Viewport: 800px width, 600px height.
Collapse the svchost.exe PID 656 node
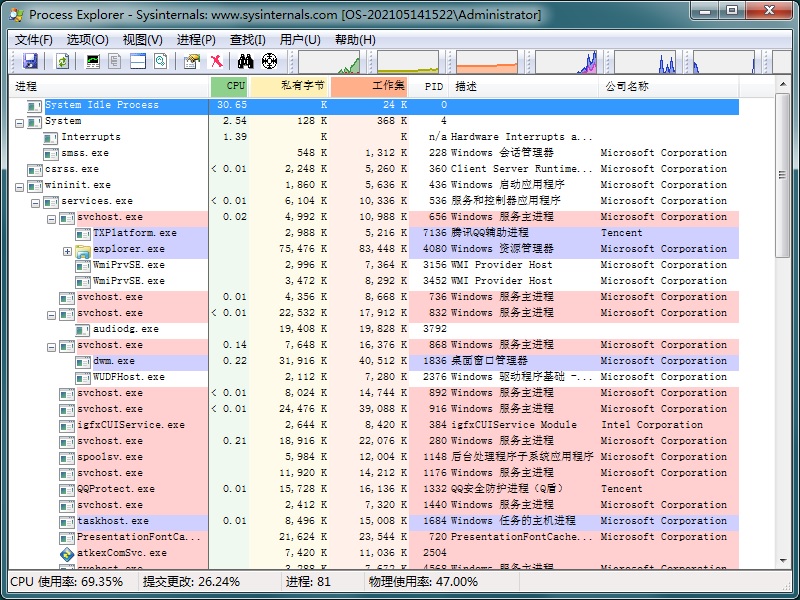coord(51,219)
